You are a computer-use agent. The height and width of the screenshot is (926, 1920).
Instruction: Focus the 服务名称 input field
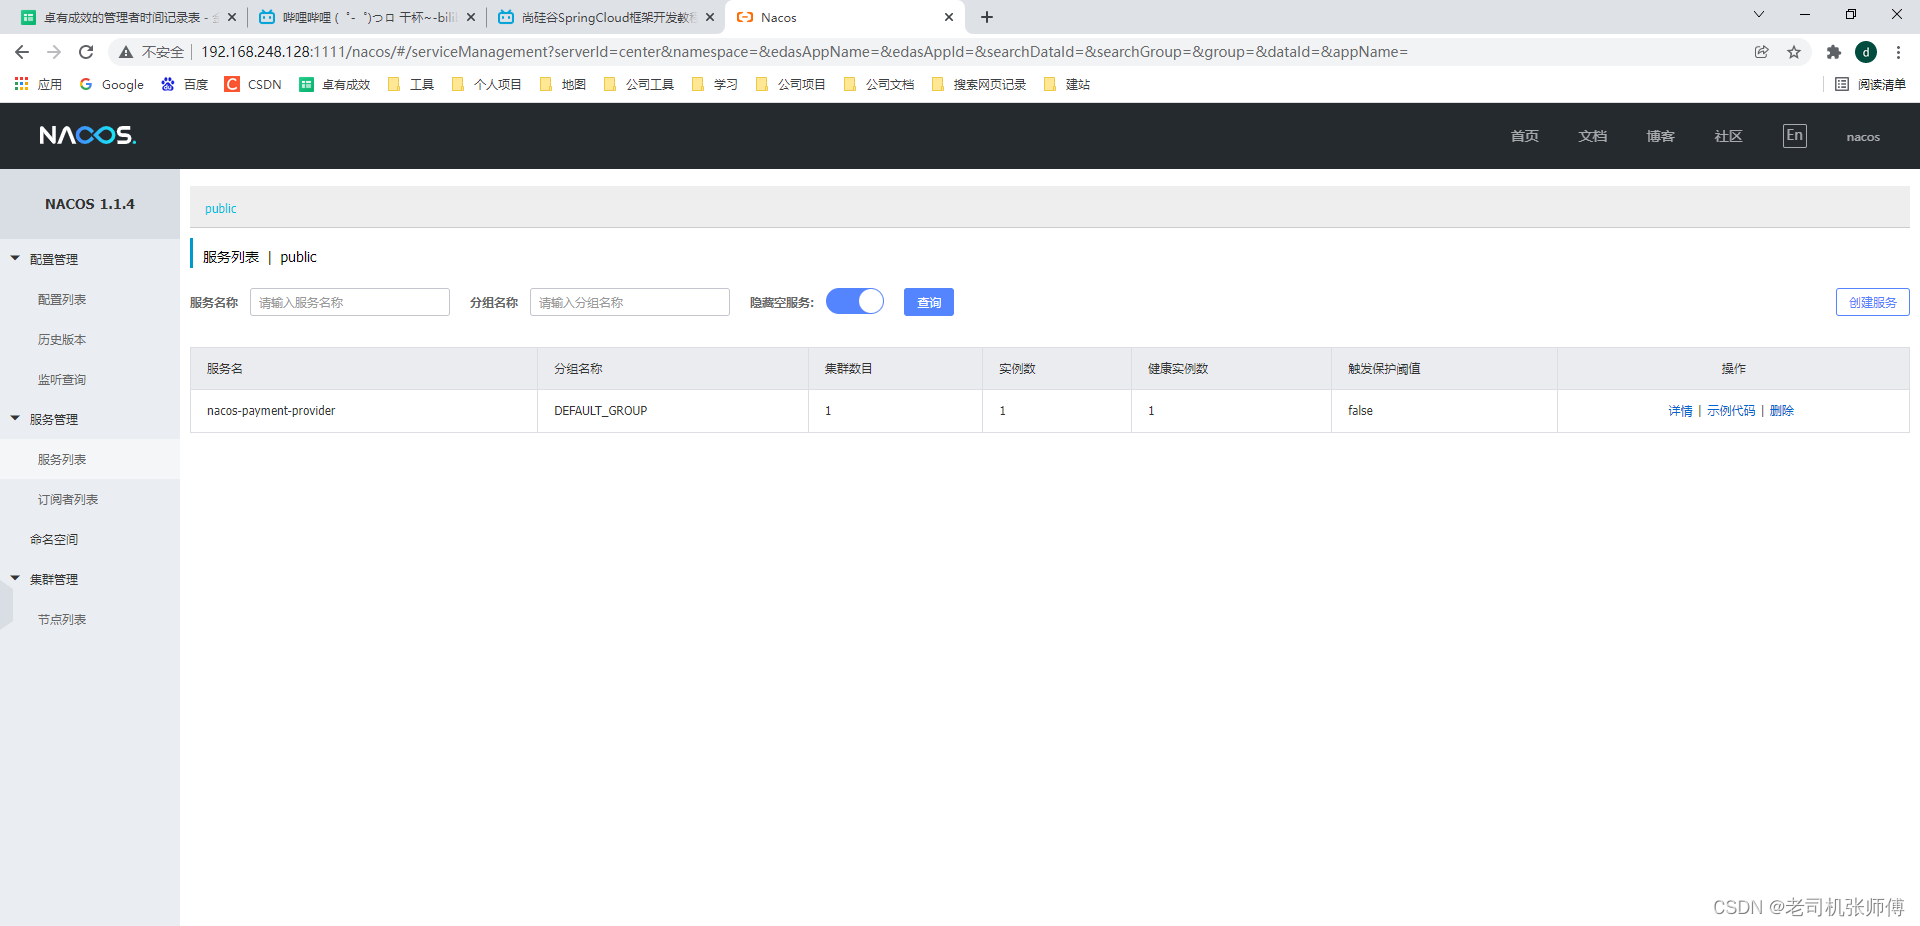click(x=350, y=302)
